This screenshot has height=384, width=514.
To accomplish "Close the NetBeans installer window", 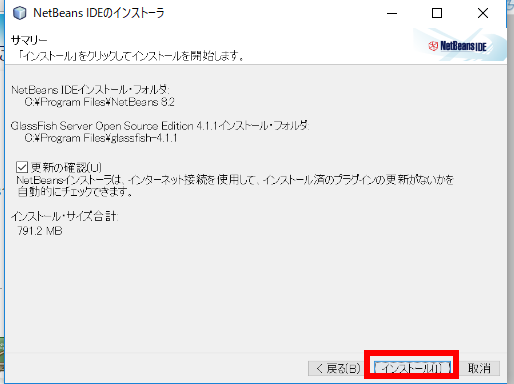I will pos(482,13).
